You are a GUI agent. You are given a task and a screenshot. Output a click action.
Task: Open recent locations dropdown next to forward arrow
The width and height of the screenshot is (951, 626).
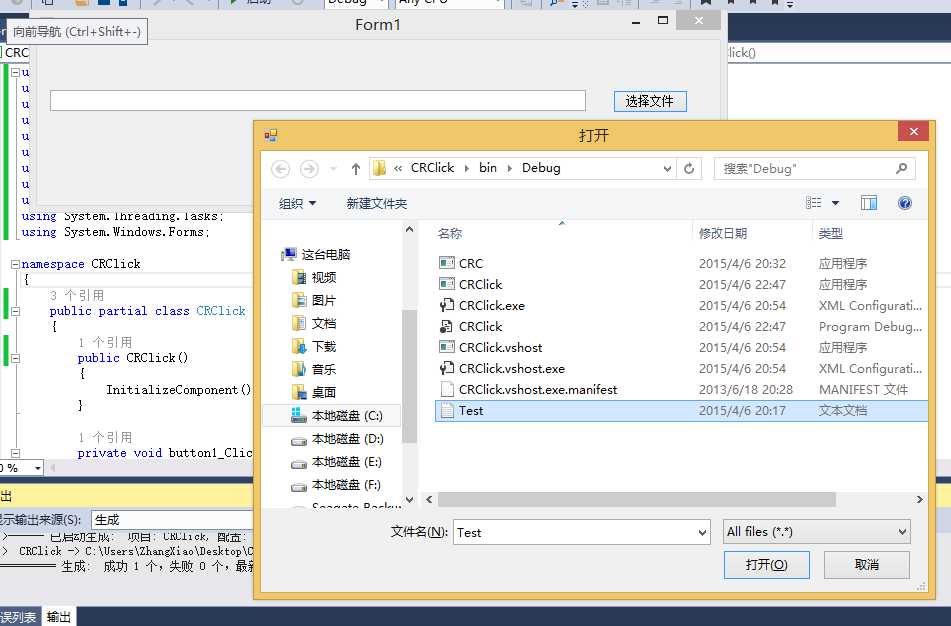pyautogui.click(x=333, y=169)
